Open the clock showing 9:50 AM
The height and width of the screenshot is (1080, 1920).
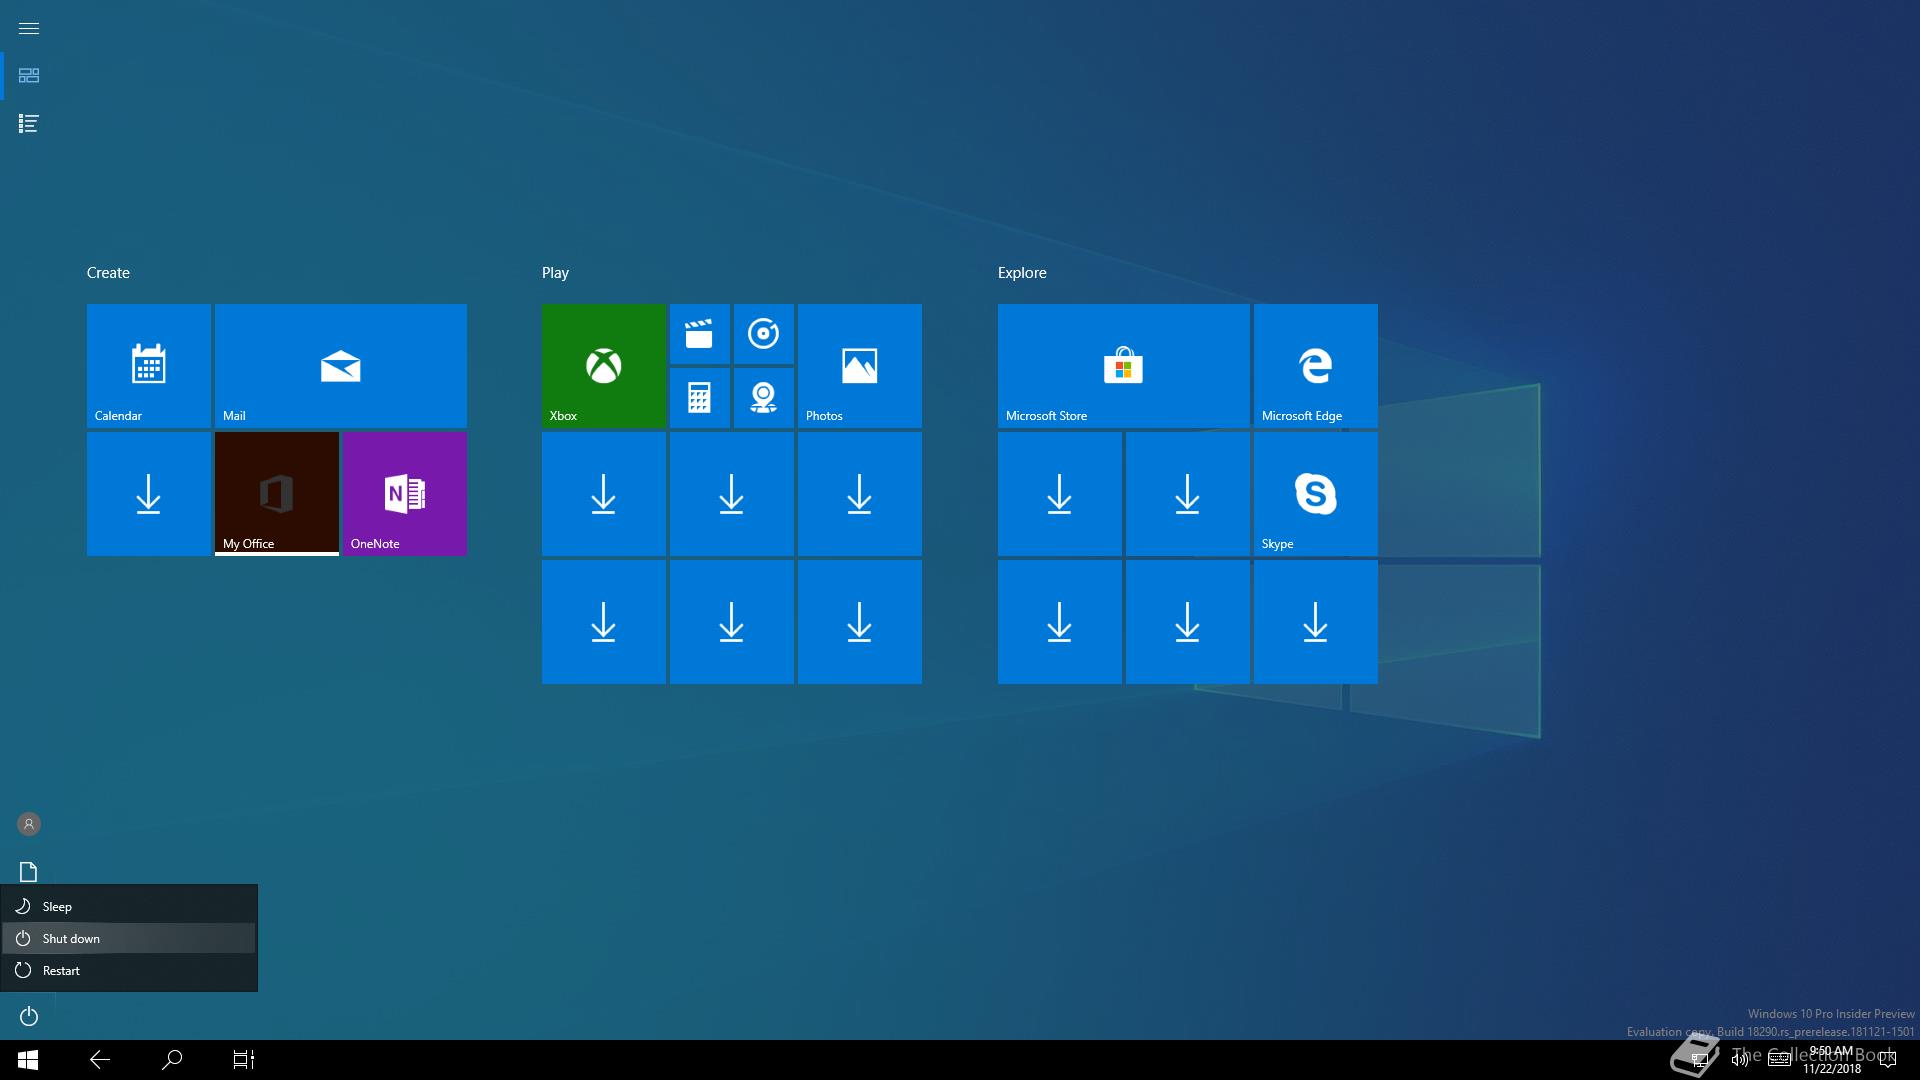(1832, 1060)
